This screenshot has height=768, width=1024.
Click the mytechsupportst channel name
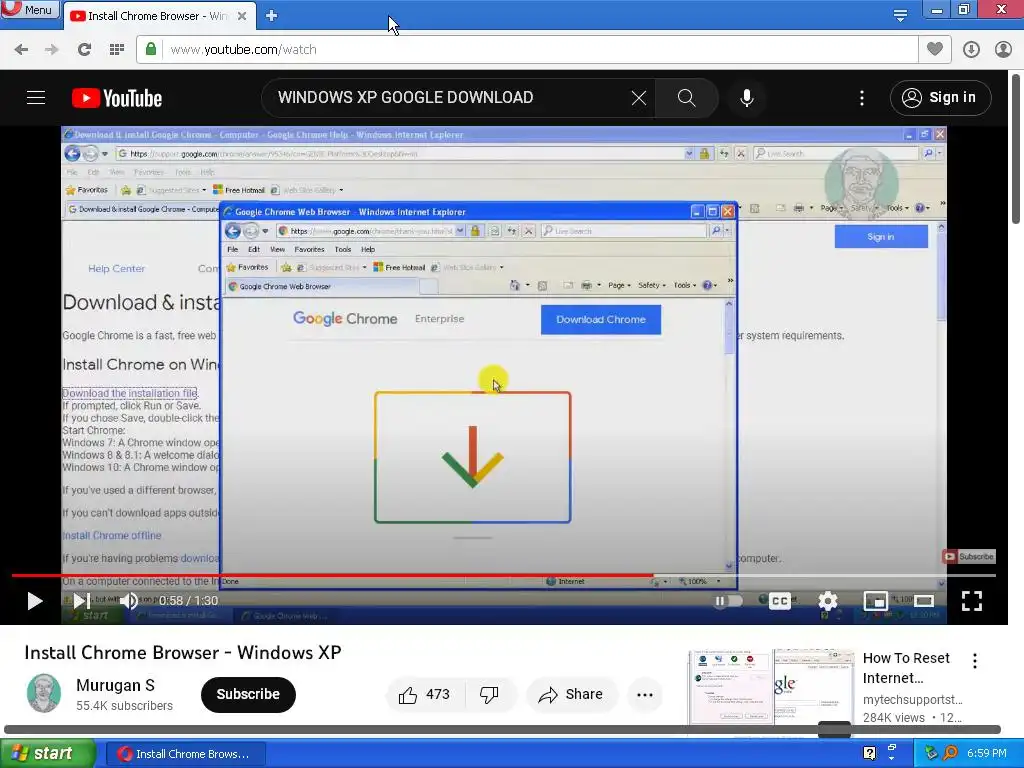click(x=912, y=699)
